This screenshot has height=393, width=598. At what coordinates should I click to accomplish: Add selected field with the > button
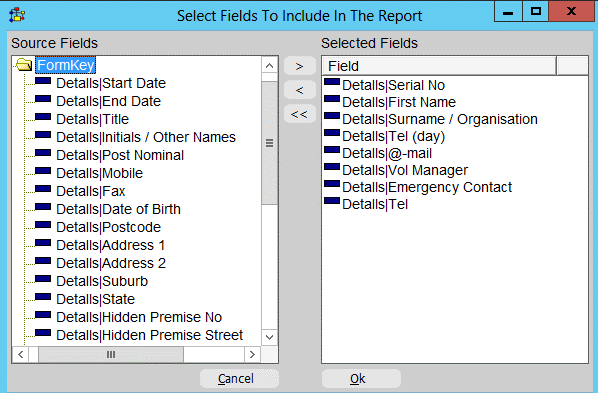click(x=300, y=66)
